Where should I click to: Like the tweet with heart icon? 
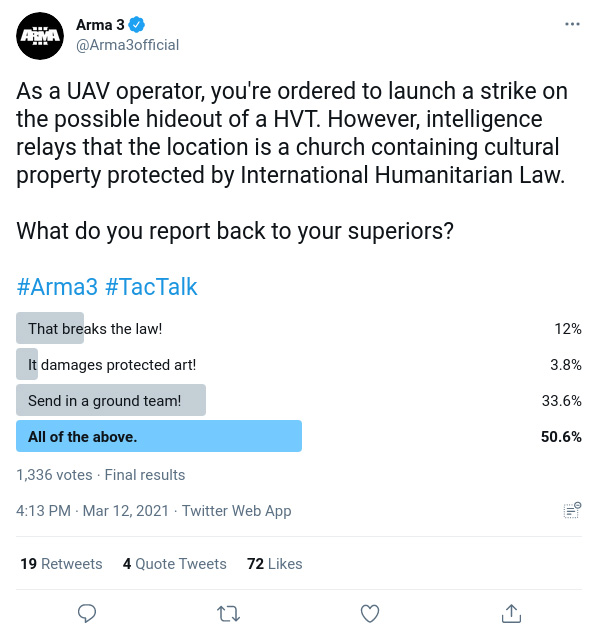[370, 613]
